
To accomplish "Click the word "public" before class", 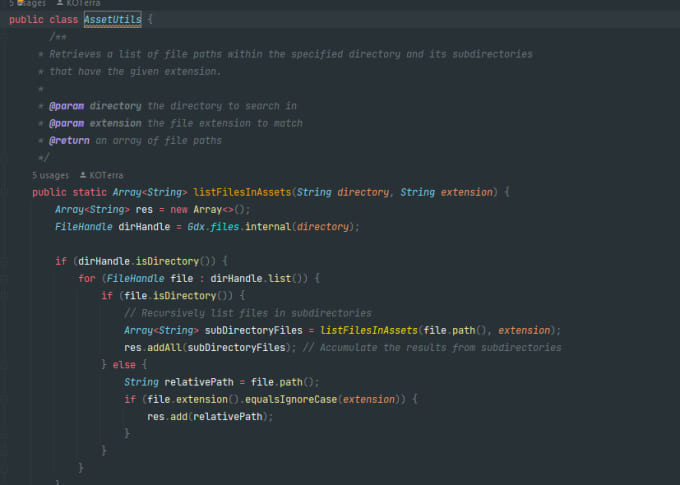I will pos(26,20).
